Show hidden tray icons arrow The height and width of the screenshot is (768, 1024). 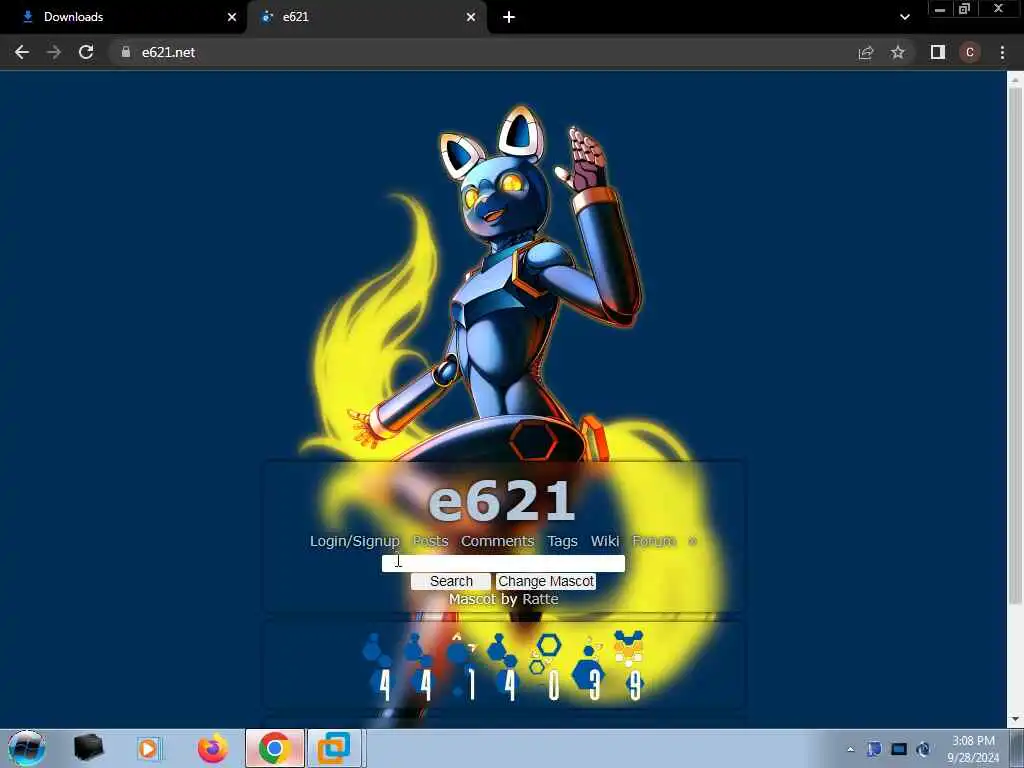coord(850,749)
